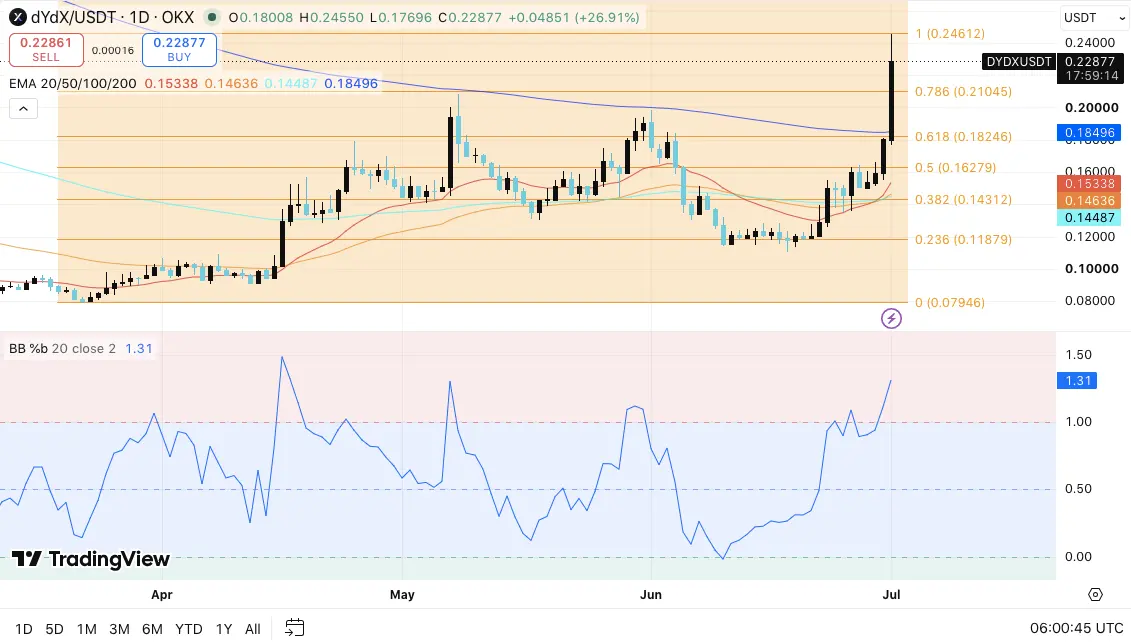Image resolution: width=1131 pixels, height=642 pixels.
Task: Click the May date label on time axis
Action: [x=402, y=595]
